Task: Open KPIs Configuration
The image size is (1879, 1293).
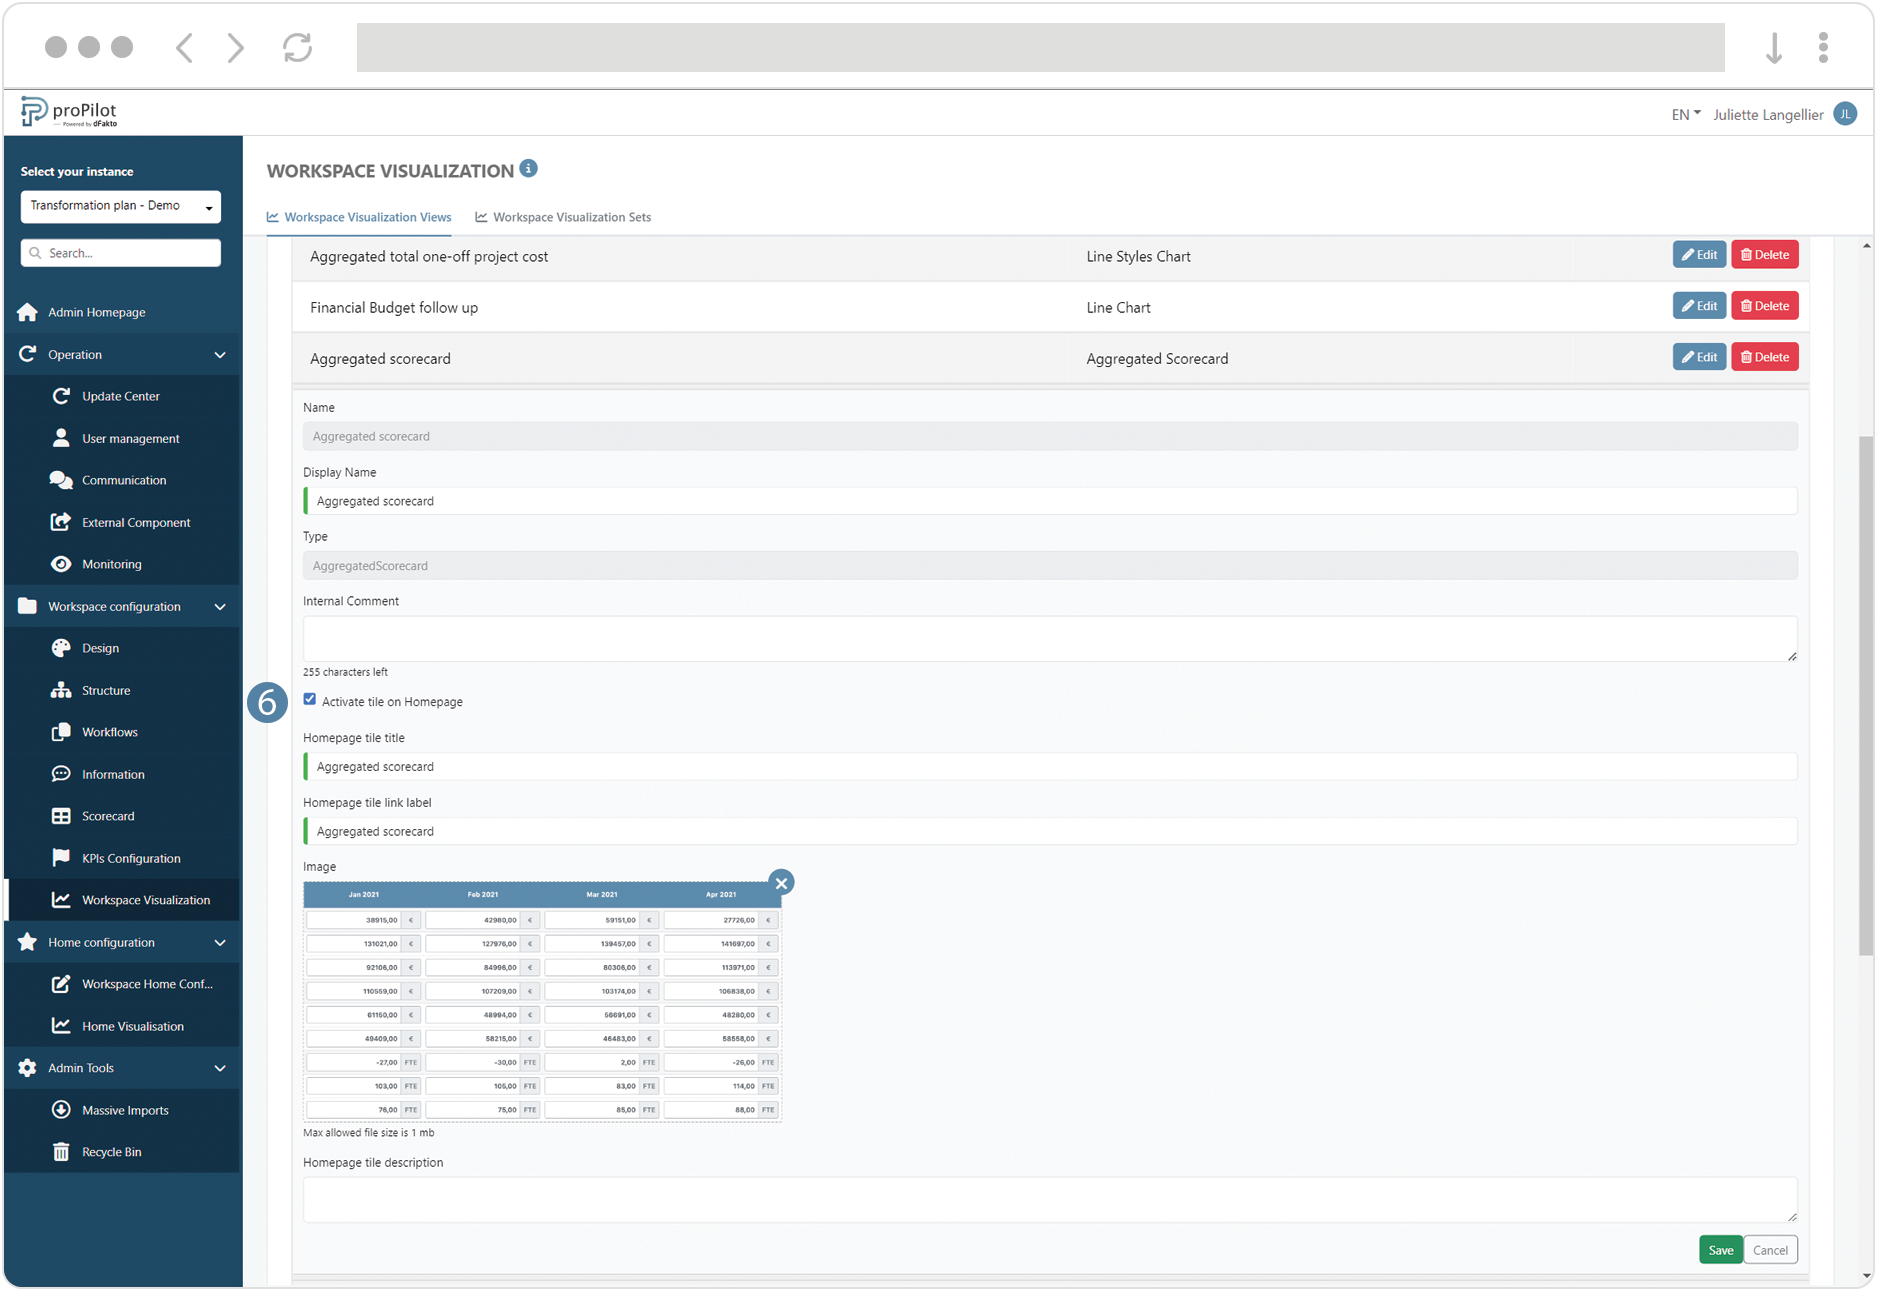Action: pos(131,857)
